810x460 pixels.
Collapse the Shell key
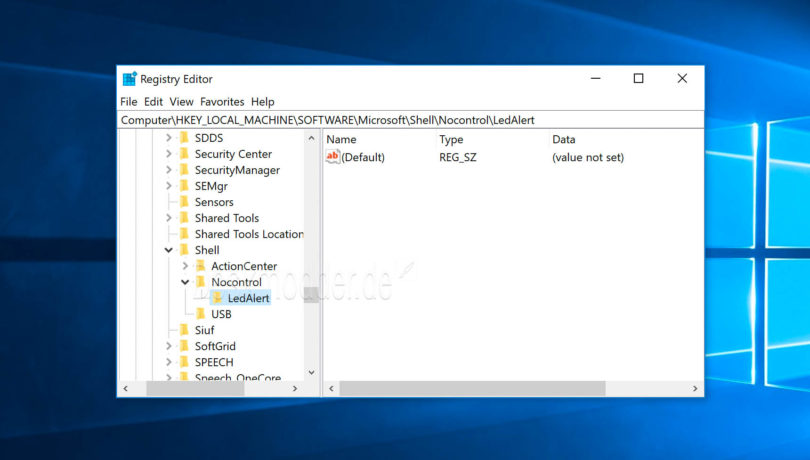coord(168,250)
